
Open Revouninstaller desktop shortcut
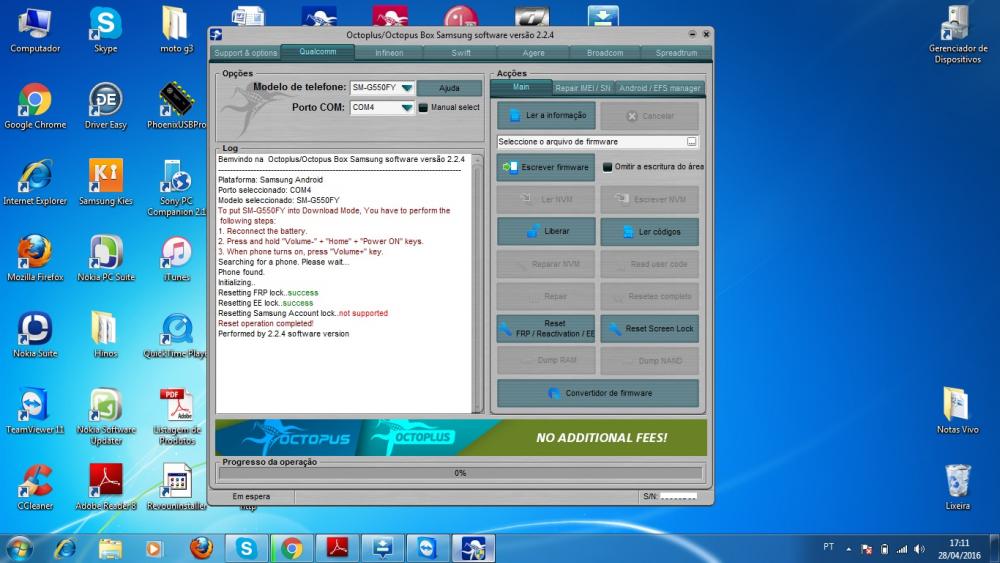pos(176,488)
